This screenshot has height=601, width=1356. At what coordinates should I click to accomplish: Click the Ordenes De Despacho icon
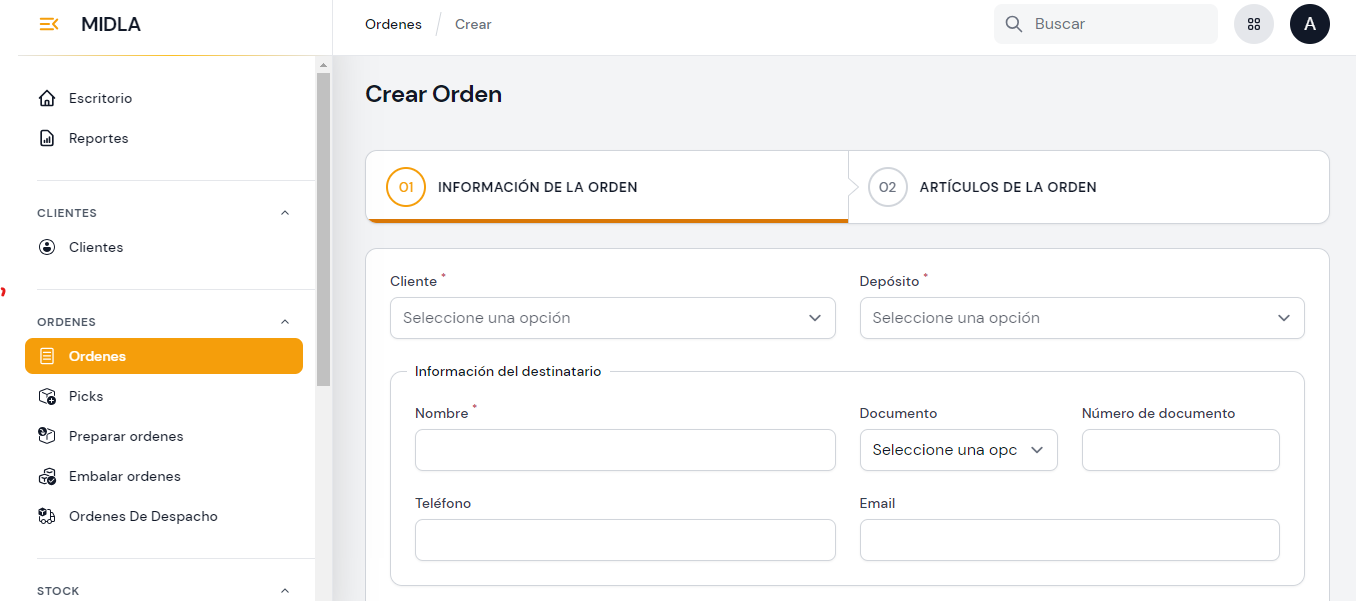click(47, 517)
